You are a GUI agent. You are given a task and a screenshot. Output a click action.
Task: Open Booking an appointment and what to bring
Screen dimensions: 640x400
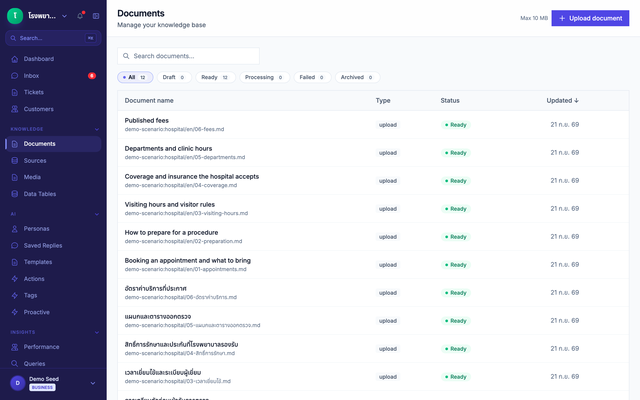(x=188, y=260)
